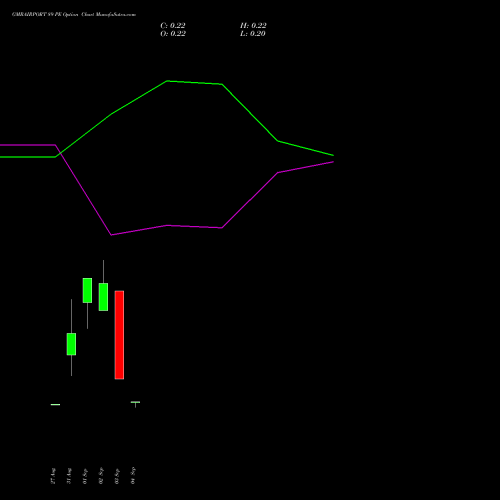Click the '03 Sep' date label

pyautogui.click(x=117, y=476)
